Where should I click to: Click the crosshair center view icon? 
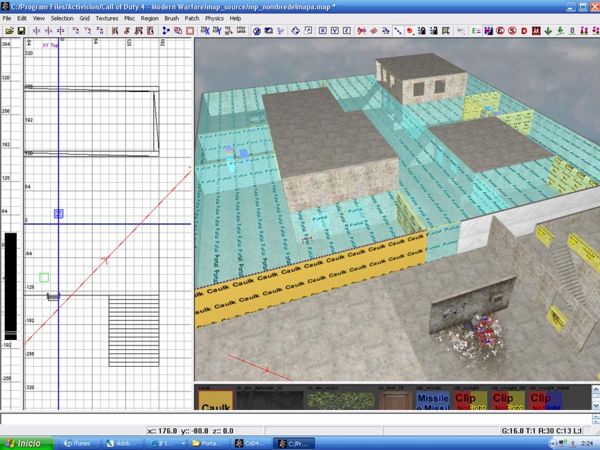click(x=295, y=31)
